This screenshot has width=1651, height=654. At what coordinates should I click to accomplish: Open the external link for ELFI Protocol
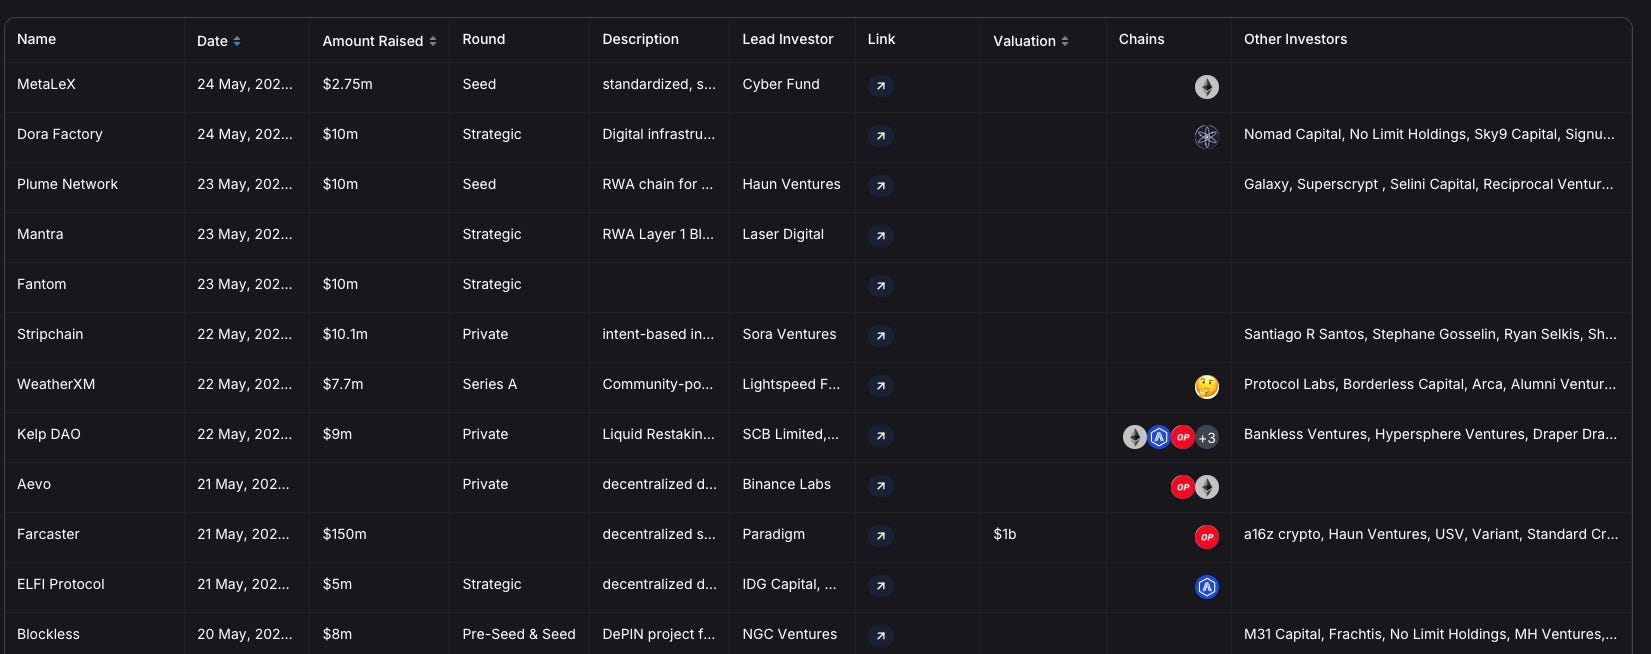(x=880, y=586)
